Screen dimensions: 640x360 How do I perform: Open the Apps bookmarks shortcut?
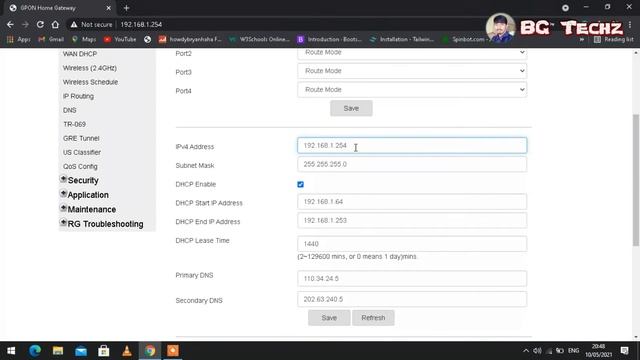pyautogui.click(x=18, y=39)
